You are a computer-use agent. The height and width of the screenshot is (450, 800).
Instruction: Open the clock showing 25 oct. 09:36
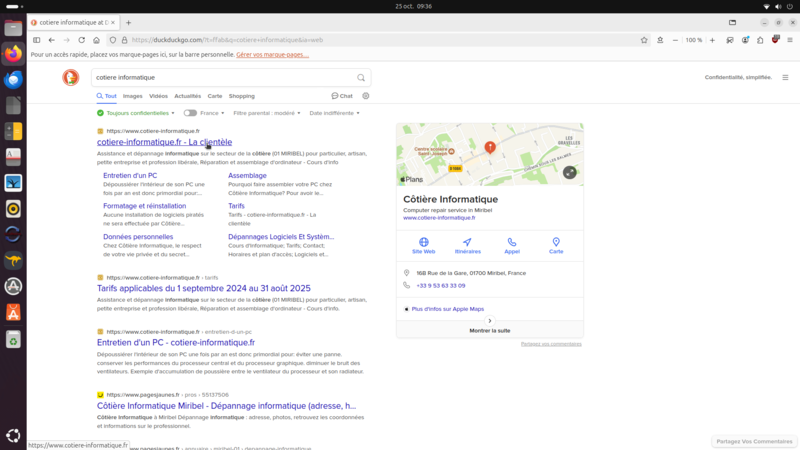point(413,7)
